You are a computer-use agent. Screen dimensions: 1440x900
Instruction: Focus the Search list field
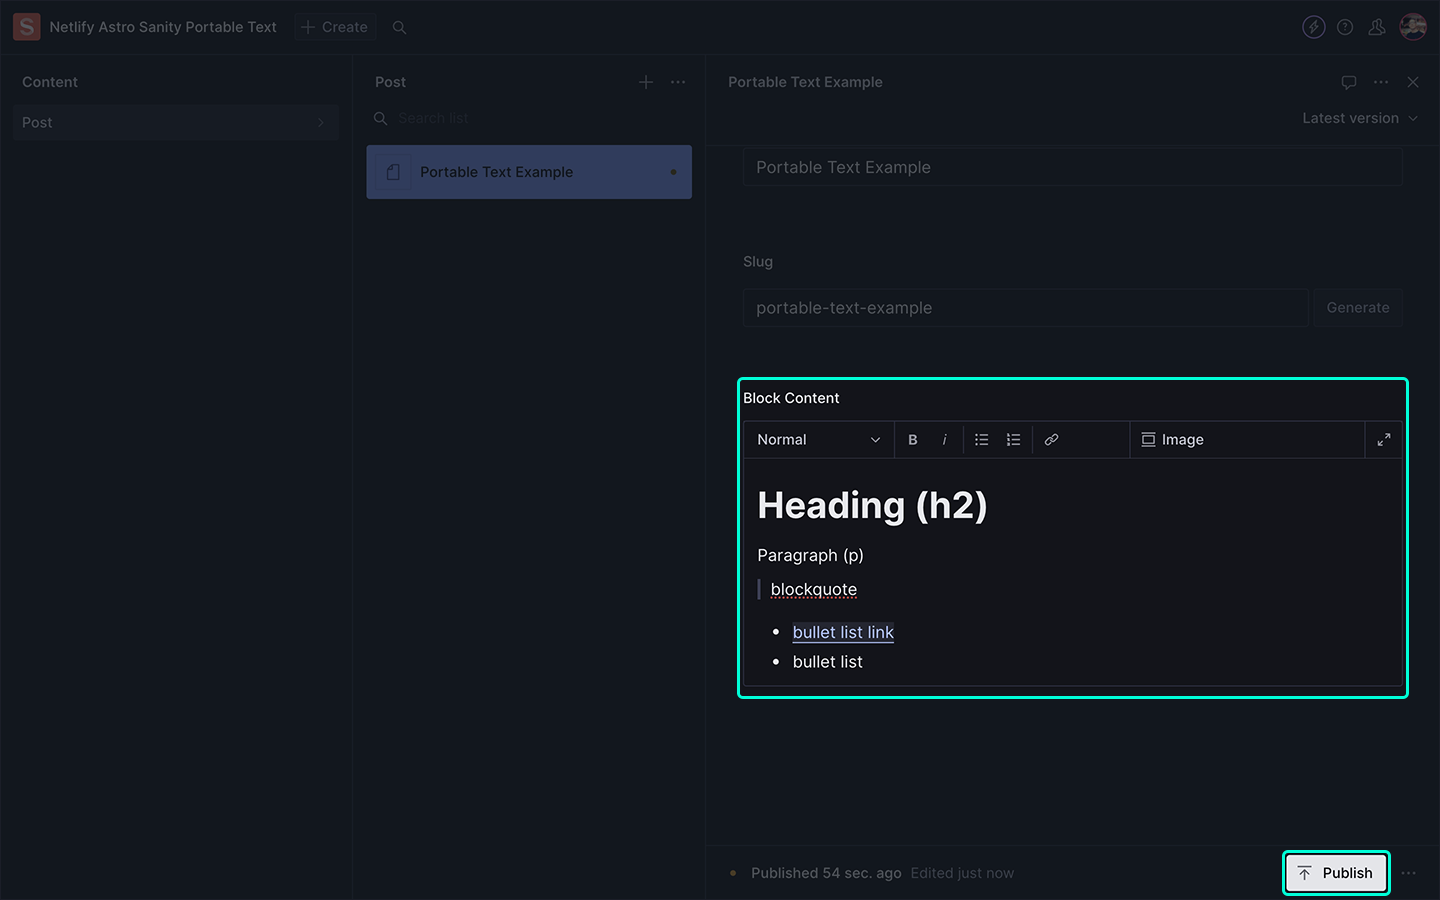point(529,118)
